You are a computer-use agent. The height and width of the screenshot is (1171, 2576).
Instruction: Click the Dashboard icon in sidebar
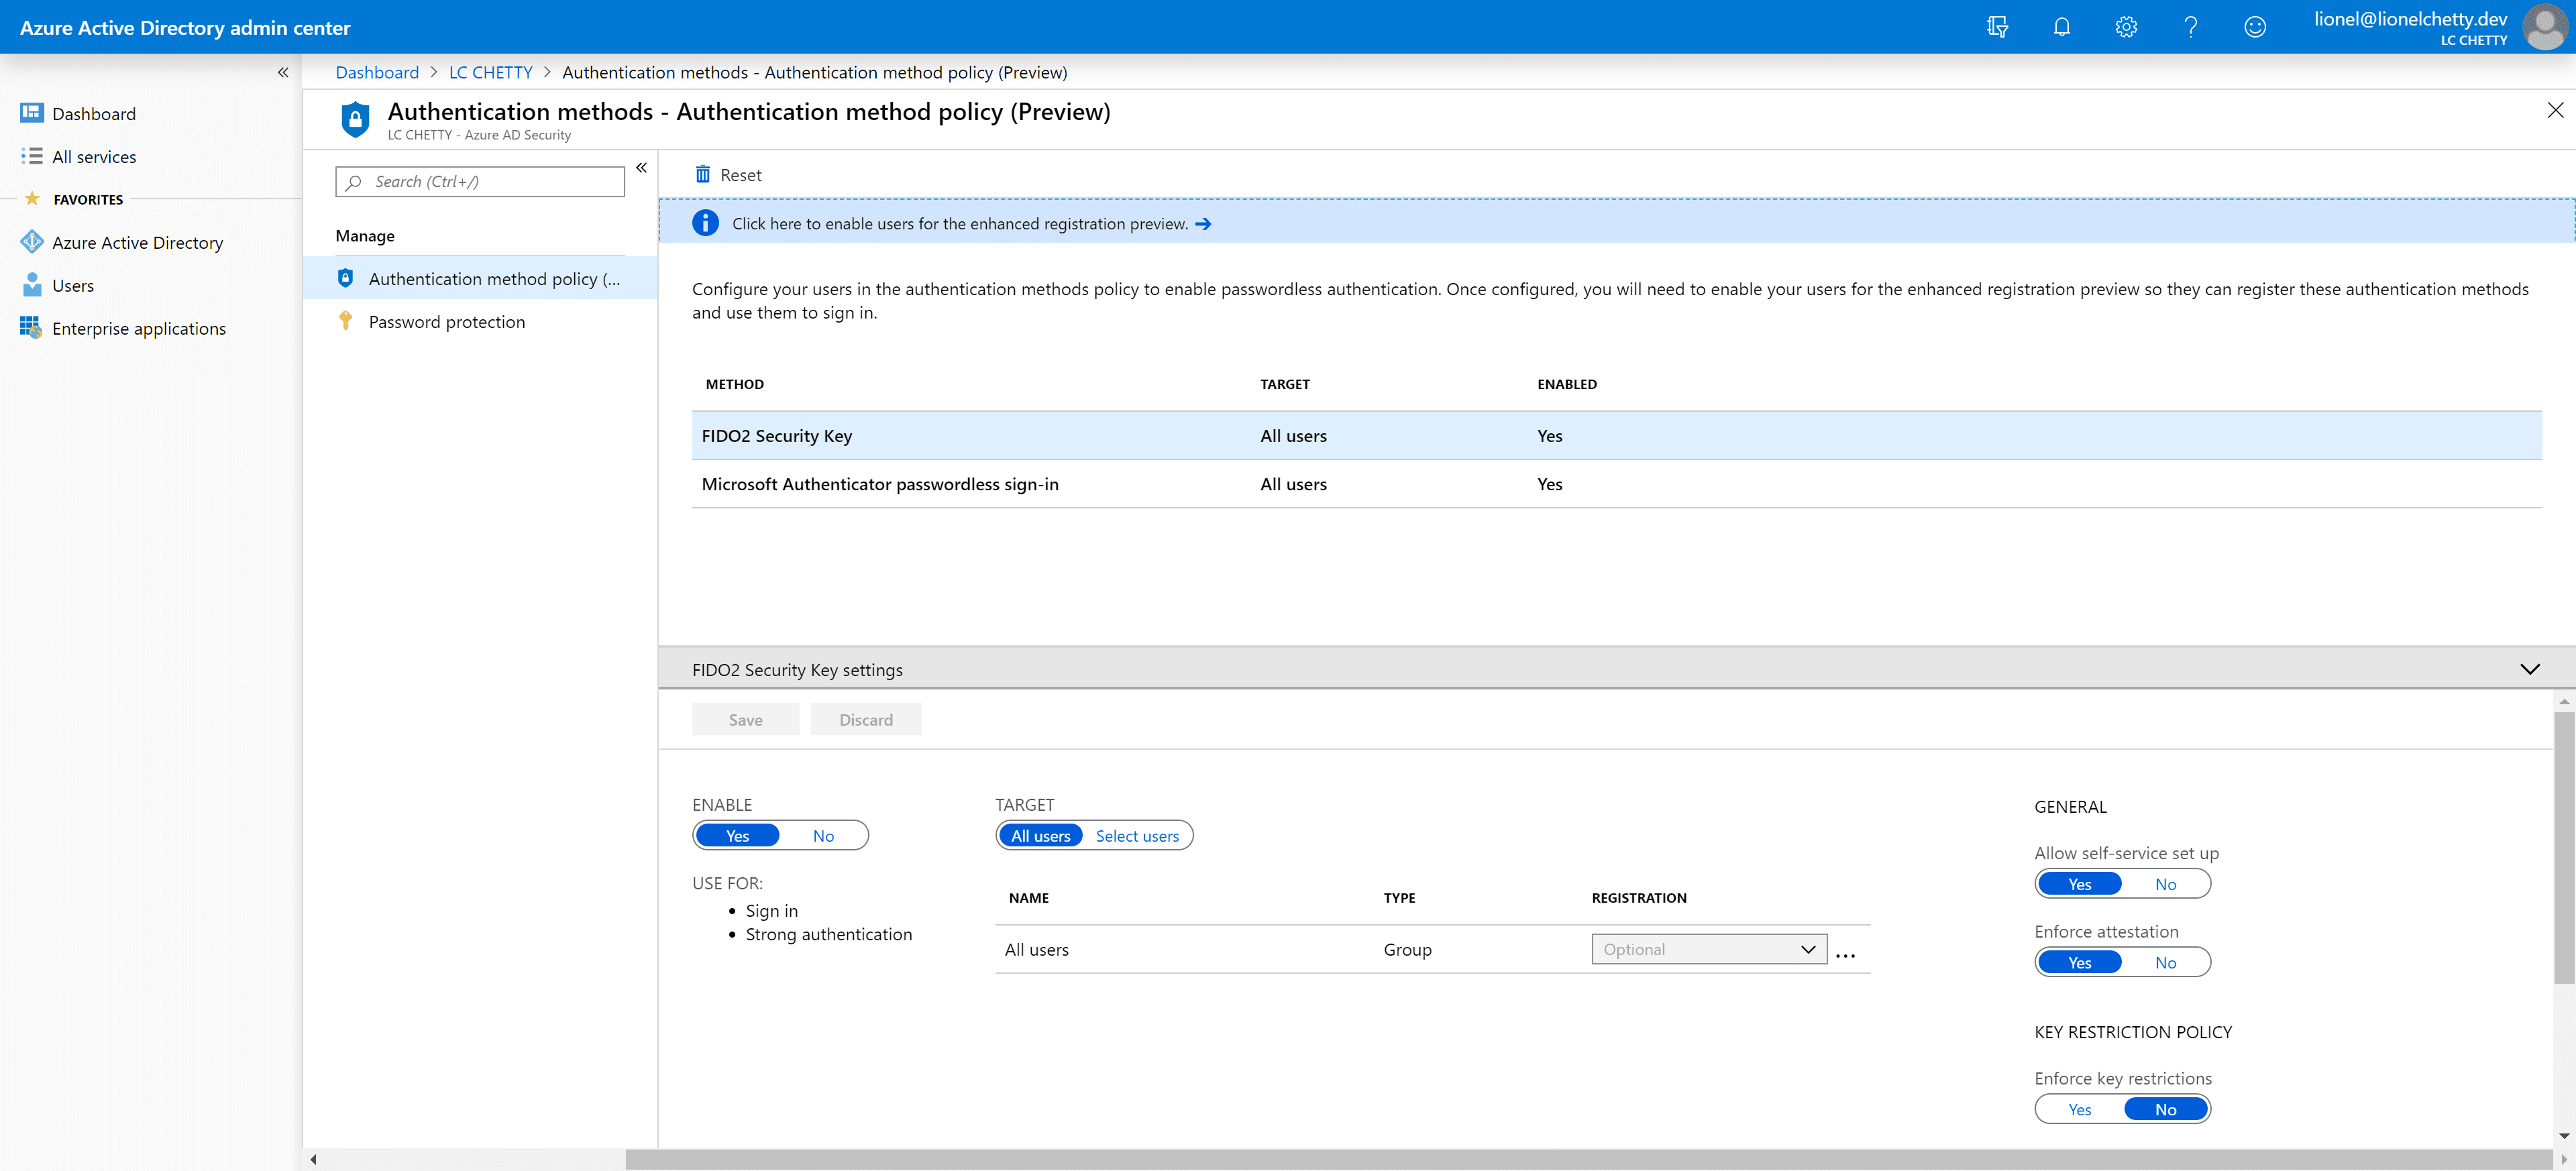(95, 112)
